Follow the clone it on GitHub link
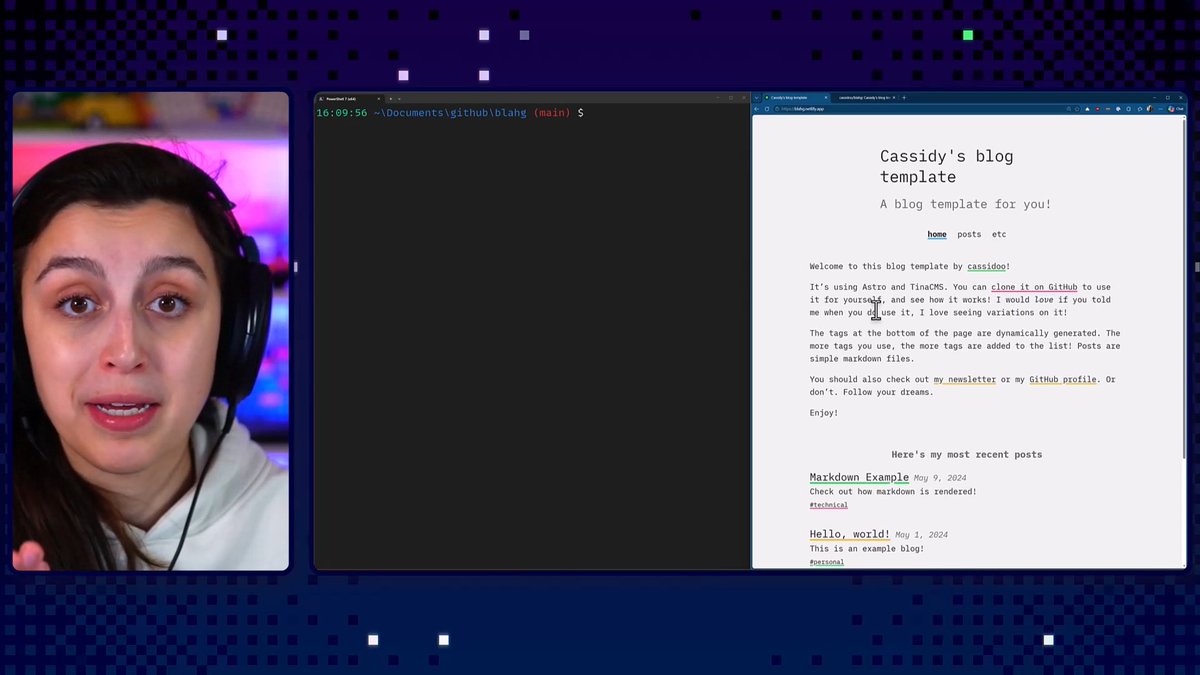The height and width of the screenshot is (675, 1200). point(1034,287)
